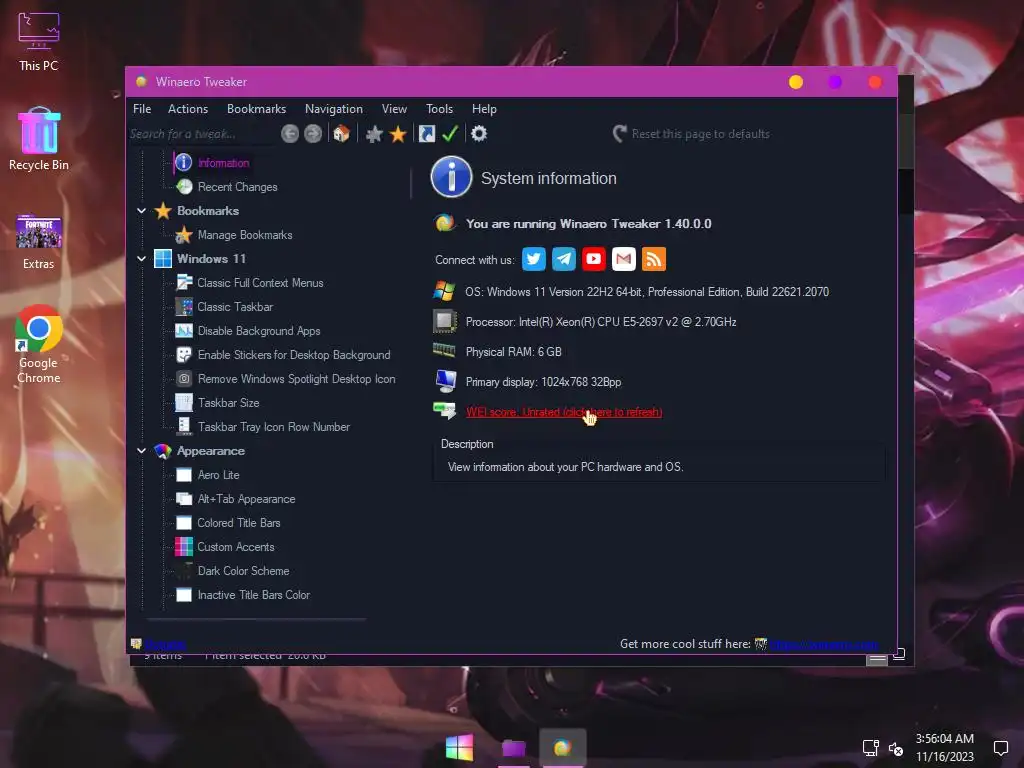The width and height of the screenshot is (1024, 768).
Task: Select Recent Changes in the tree
Action: coord(238,187)
